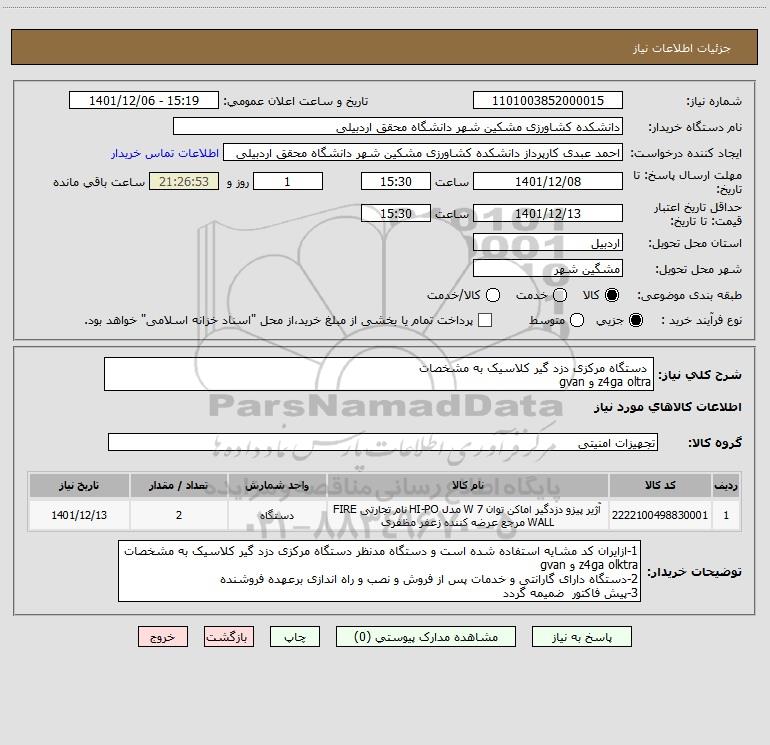The image size is (770, 745).
Task: Click the تعداد / مقدار column header
Action: 179,485
